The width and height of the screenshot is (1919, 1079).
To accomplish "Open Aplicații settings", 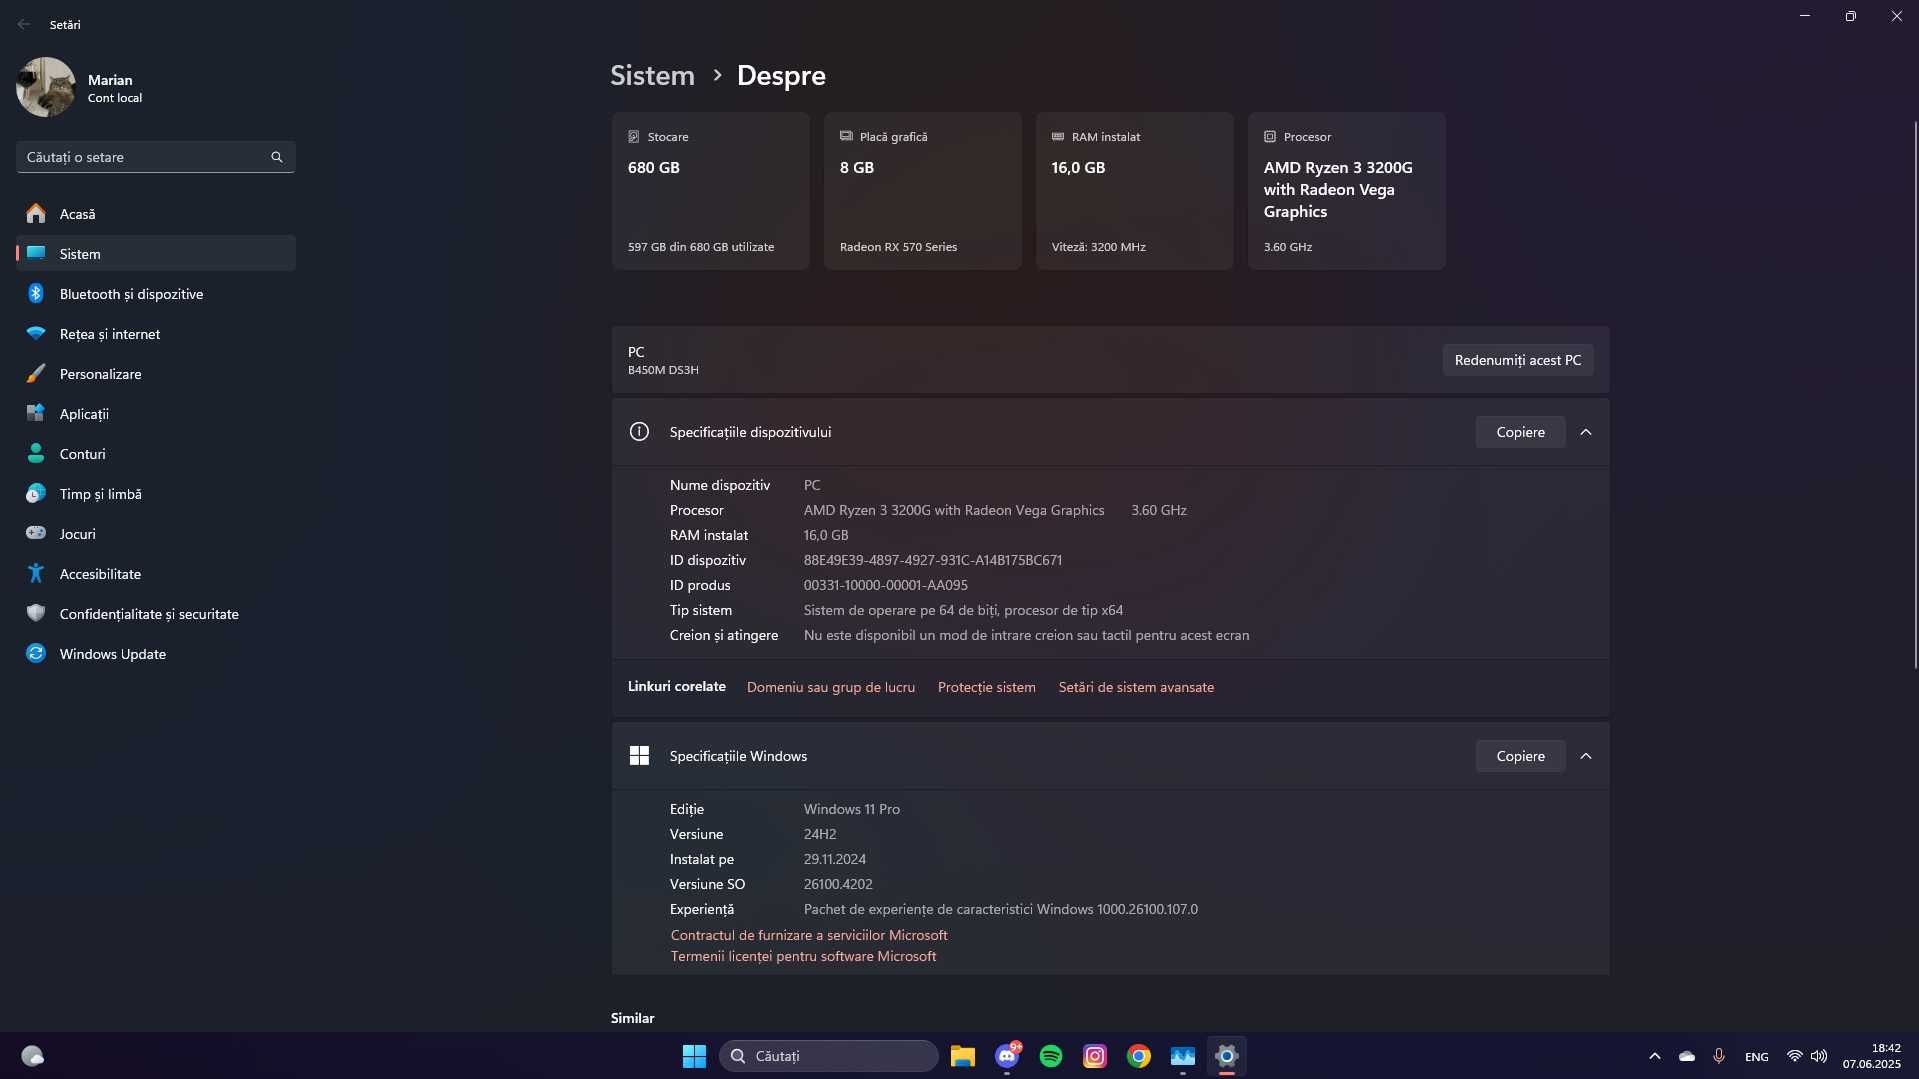I will [x=155, y=414].
